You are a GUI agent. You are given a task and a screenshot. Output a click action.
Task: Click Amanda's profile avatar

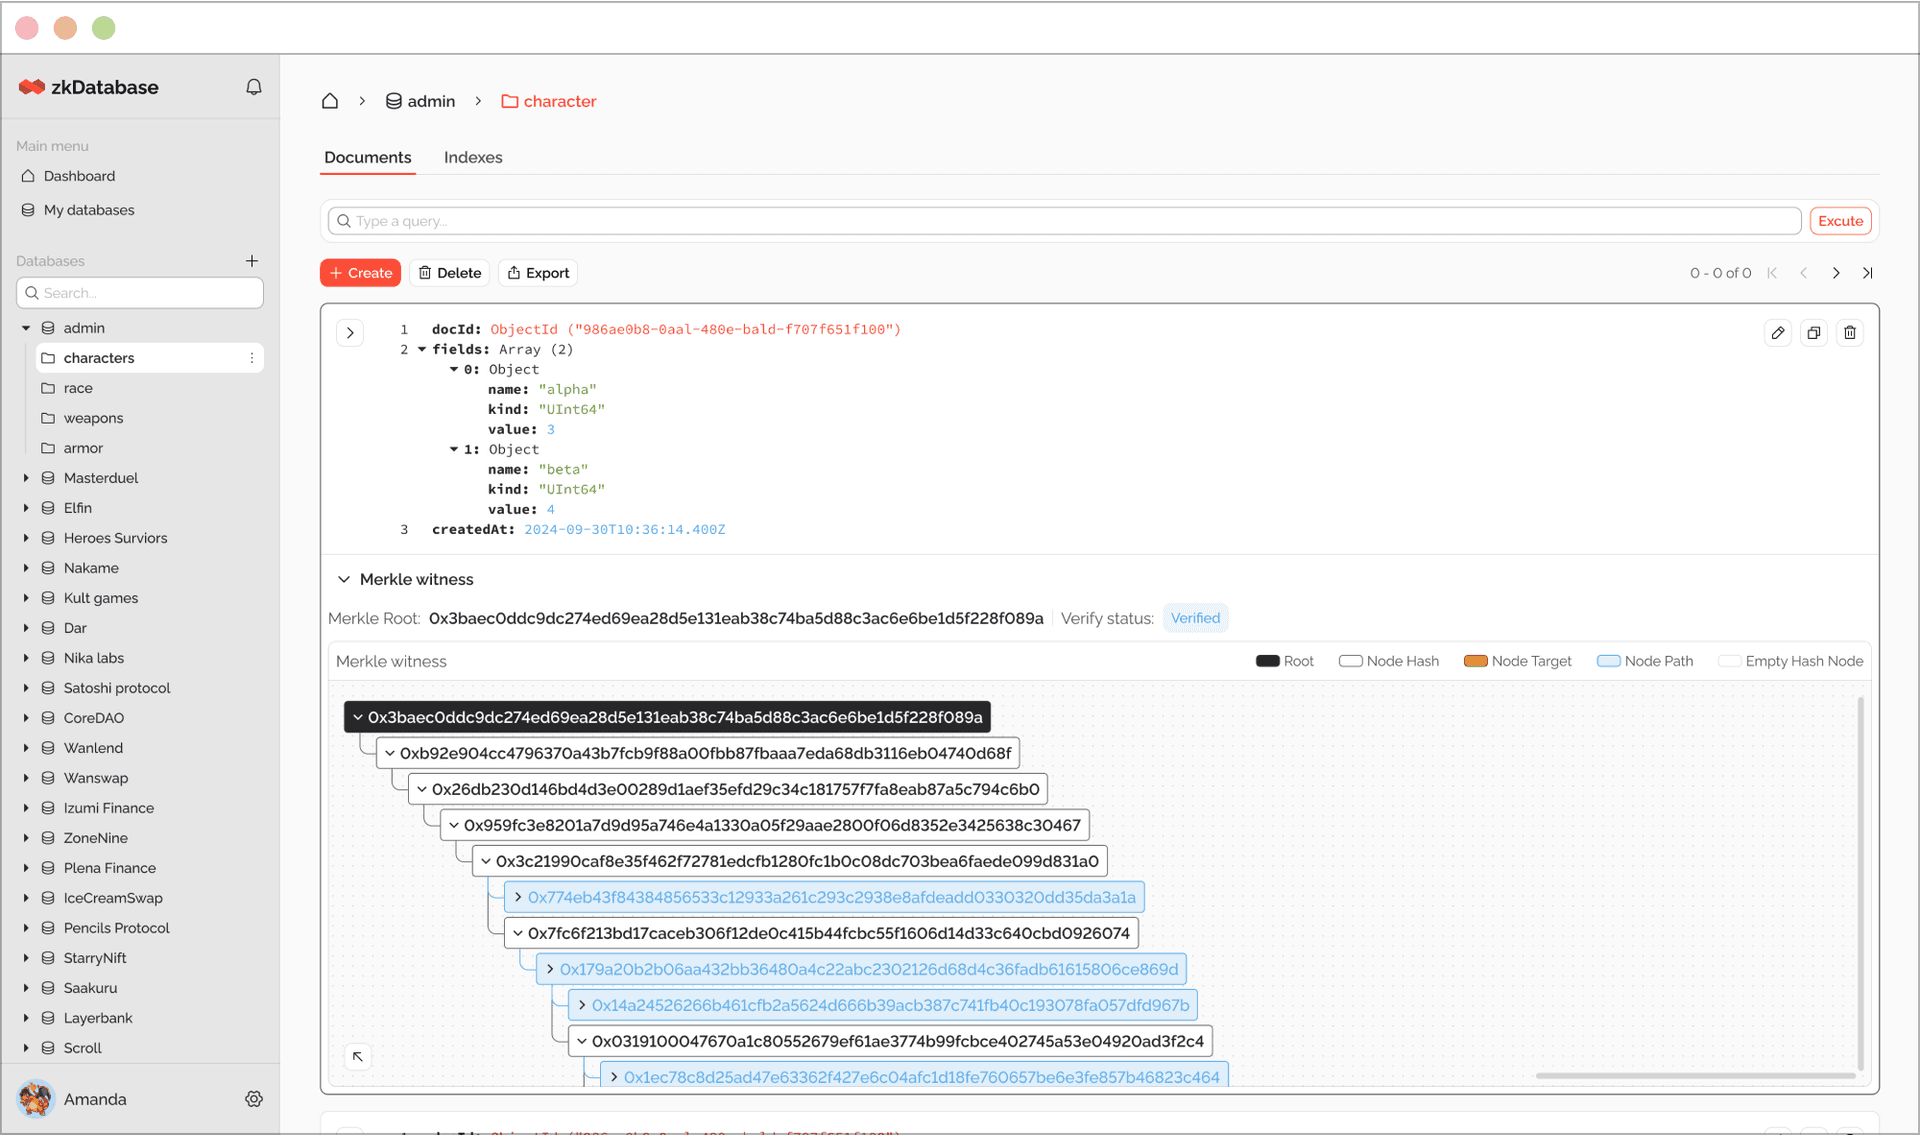pyautogui.click(x=36, y=1099)
